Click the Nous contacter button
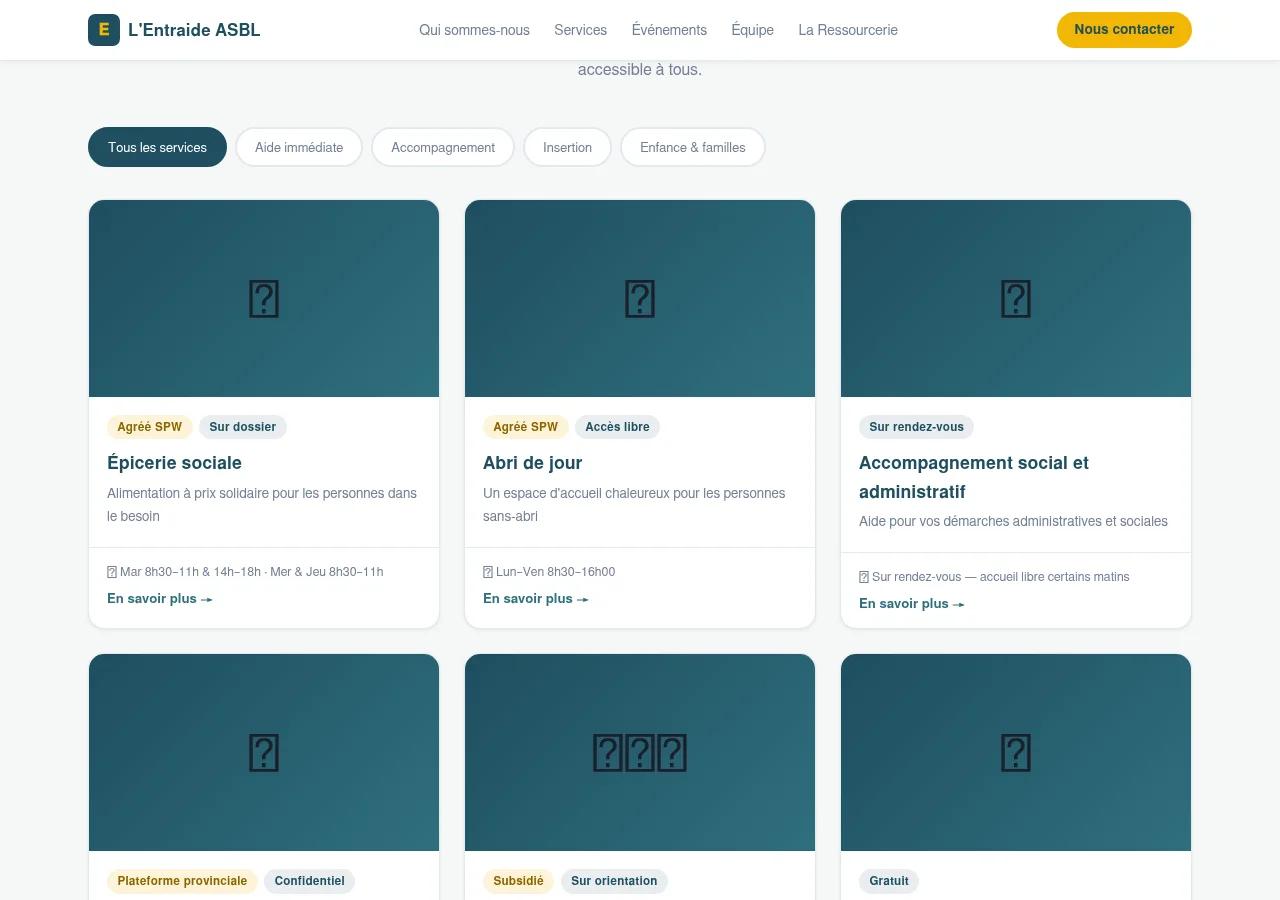Image resolution: width=1280 pixels, height=900 pixels. pyautogui.click(x=1124, y=30)
